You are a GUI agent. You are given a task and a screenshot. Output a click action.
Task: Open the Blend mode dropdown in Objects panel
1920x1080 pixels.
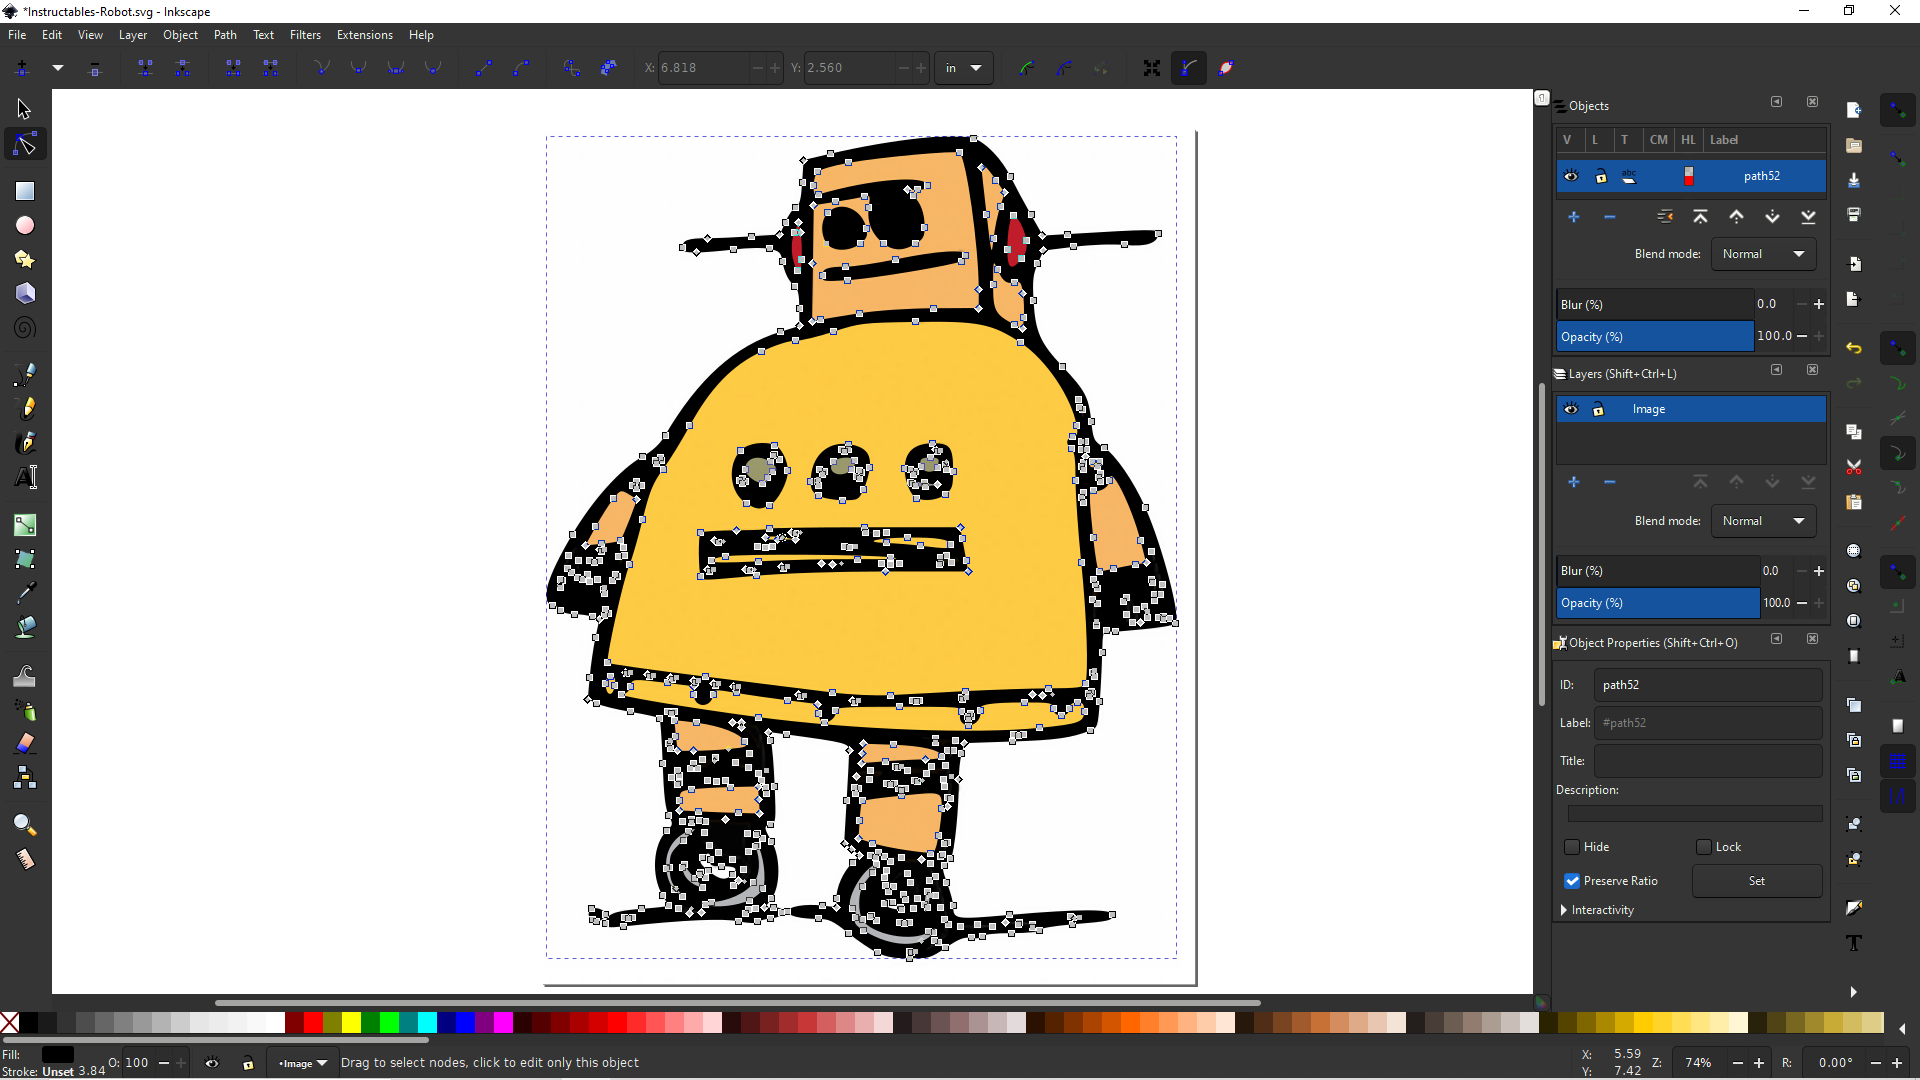[1763, 253]
